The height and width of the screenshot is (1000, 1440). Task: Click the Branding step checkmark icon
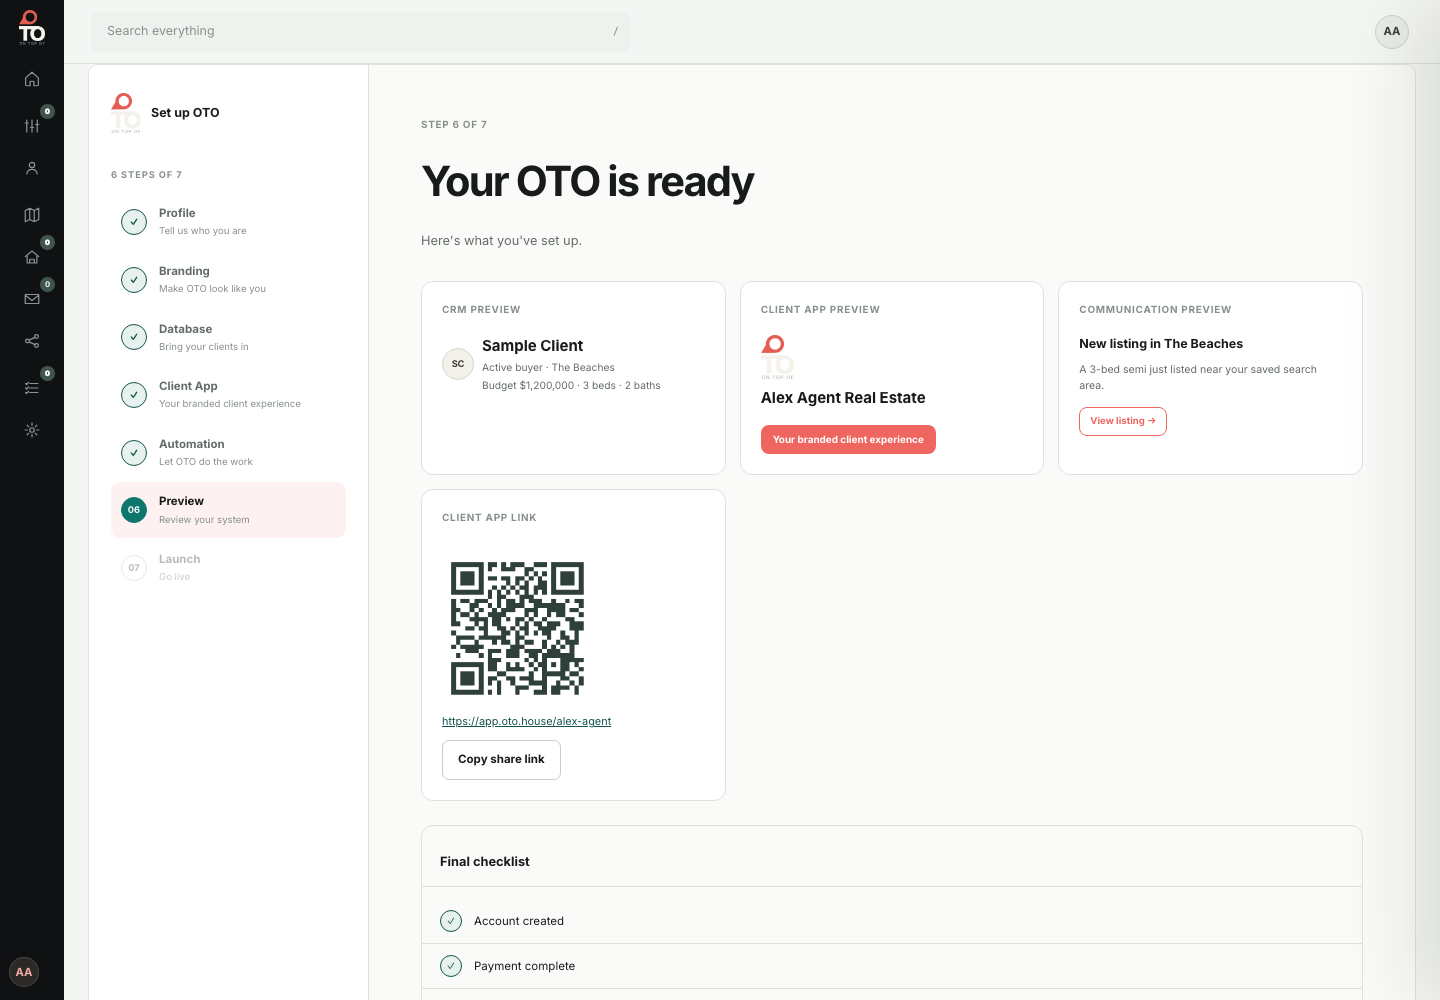point(134,280)
